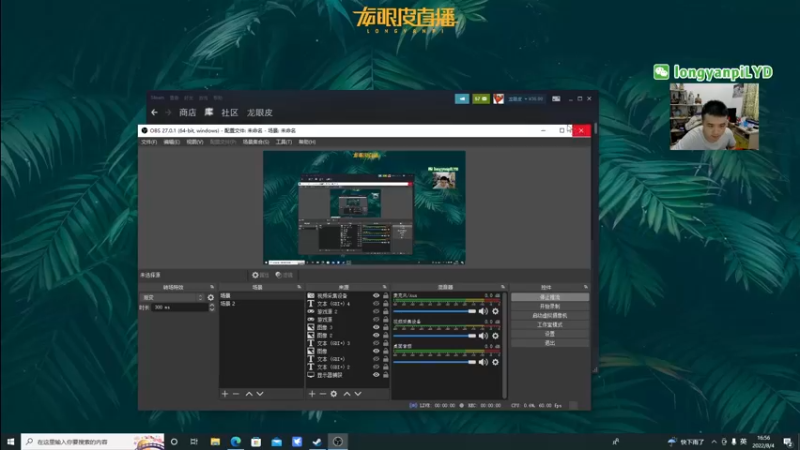Open scene transition settings gear icon
The image size is (800, 450).
[211, 297]
